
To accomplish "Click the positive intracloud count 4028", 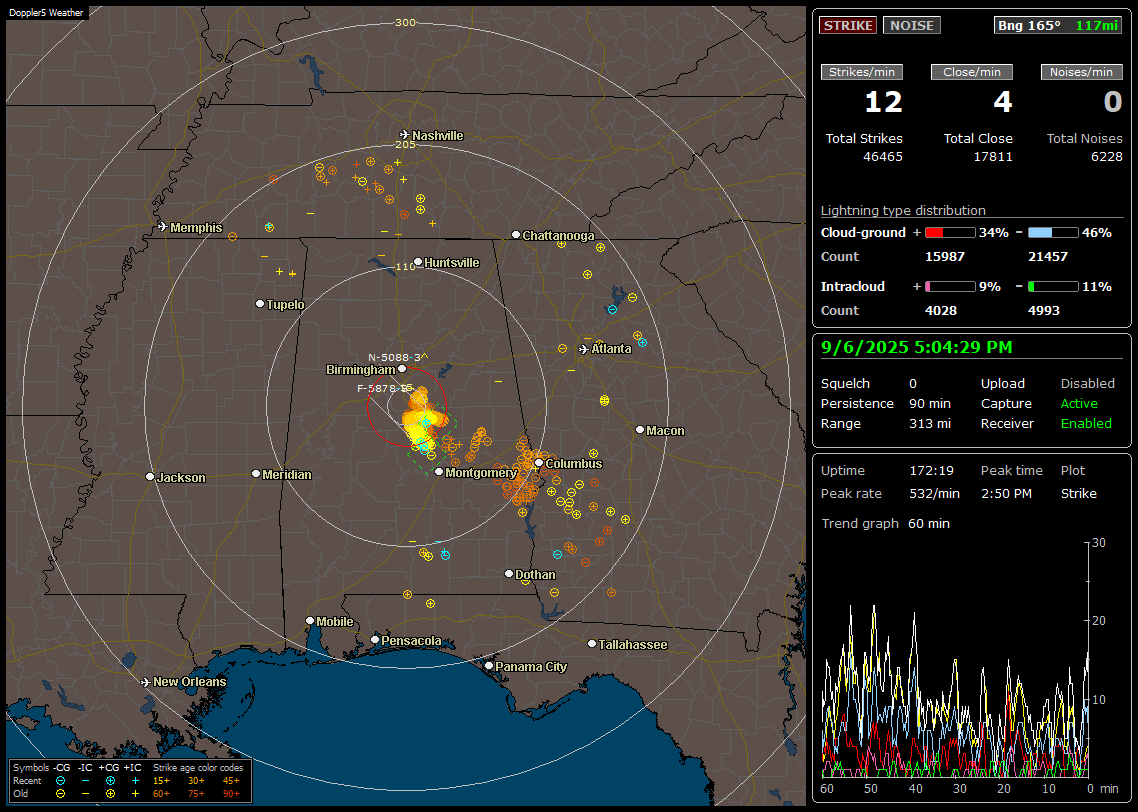I will click(941, 311).
